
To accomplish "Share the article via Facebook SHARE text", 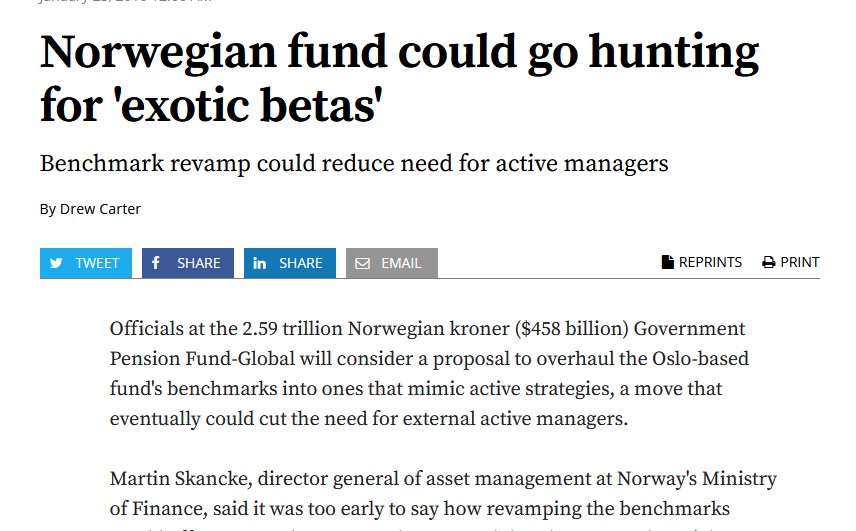I will point(198,263).
